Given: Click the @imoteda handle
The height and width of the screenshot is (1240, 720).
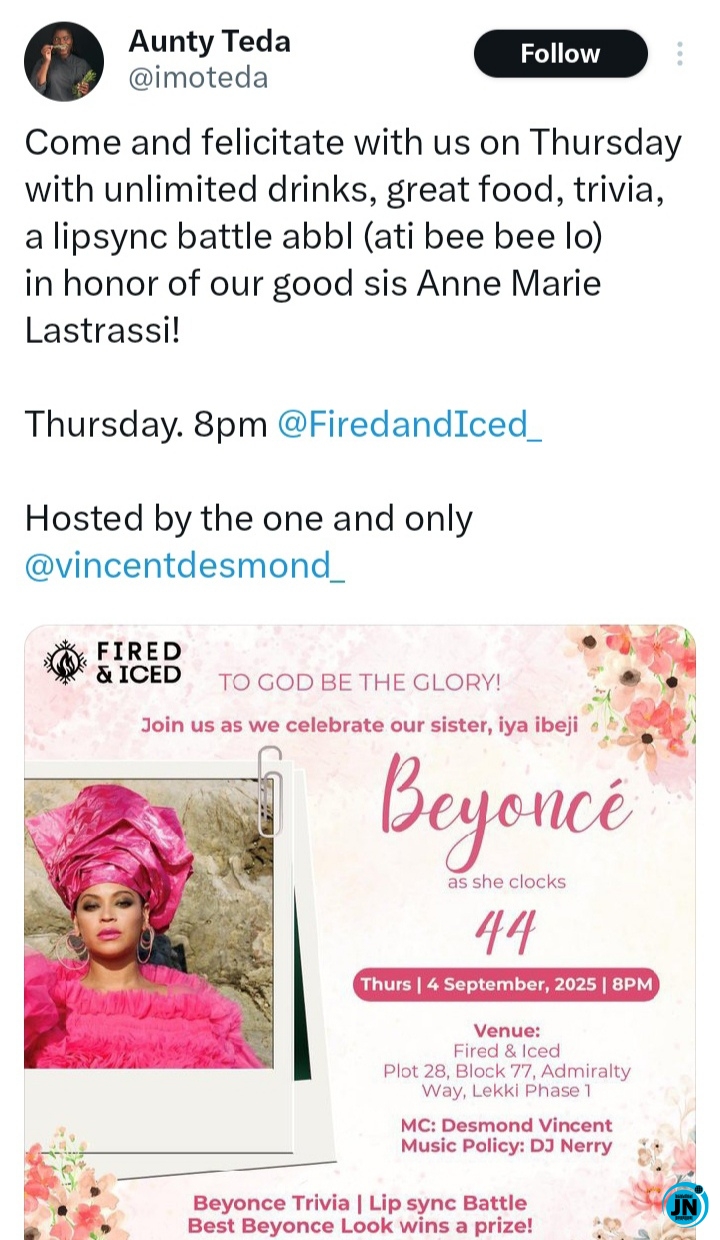Looking at the screenshot, I should pos(198,77).
